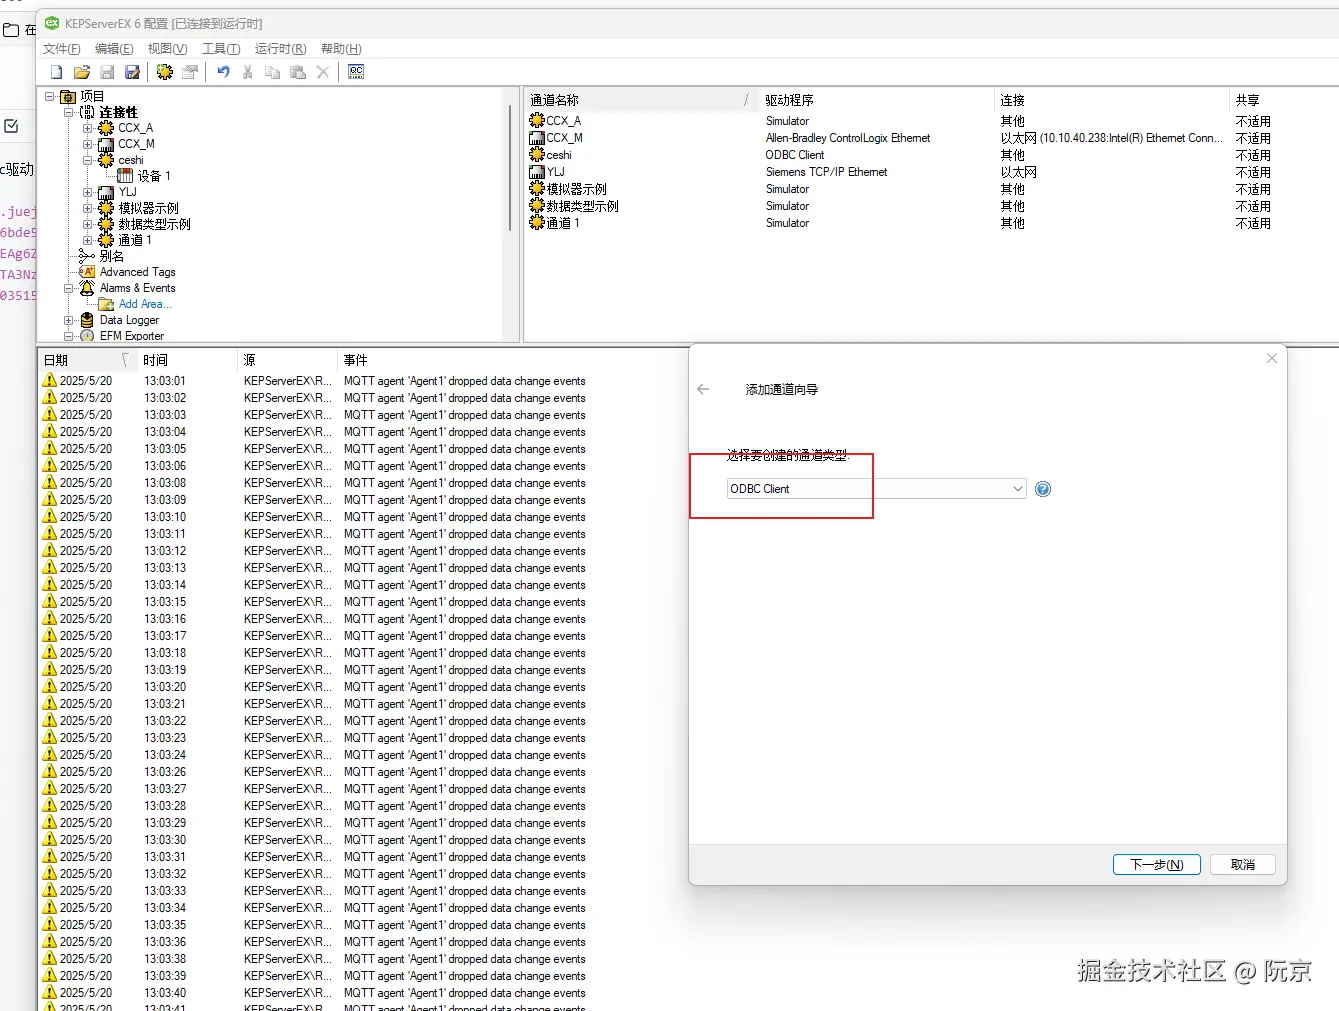Open the 帮助(H) menu
Viewport: 1339px width, 1011px height.
[341, 49]
